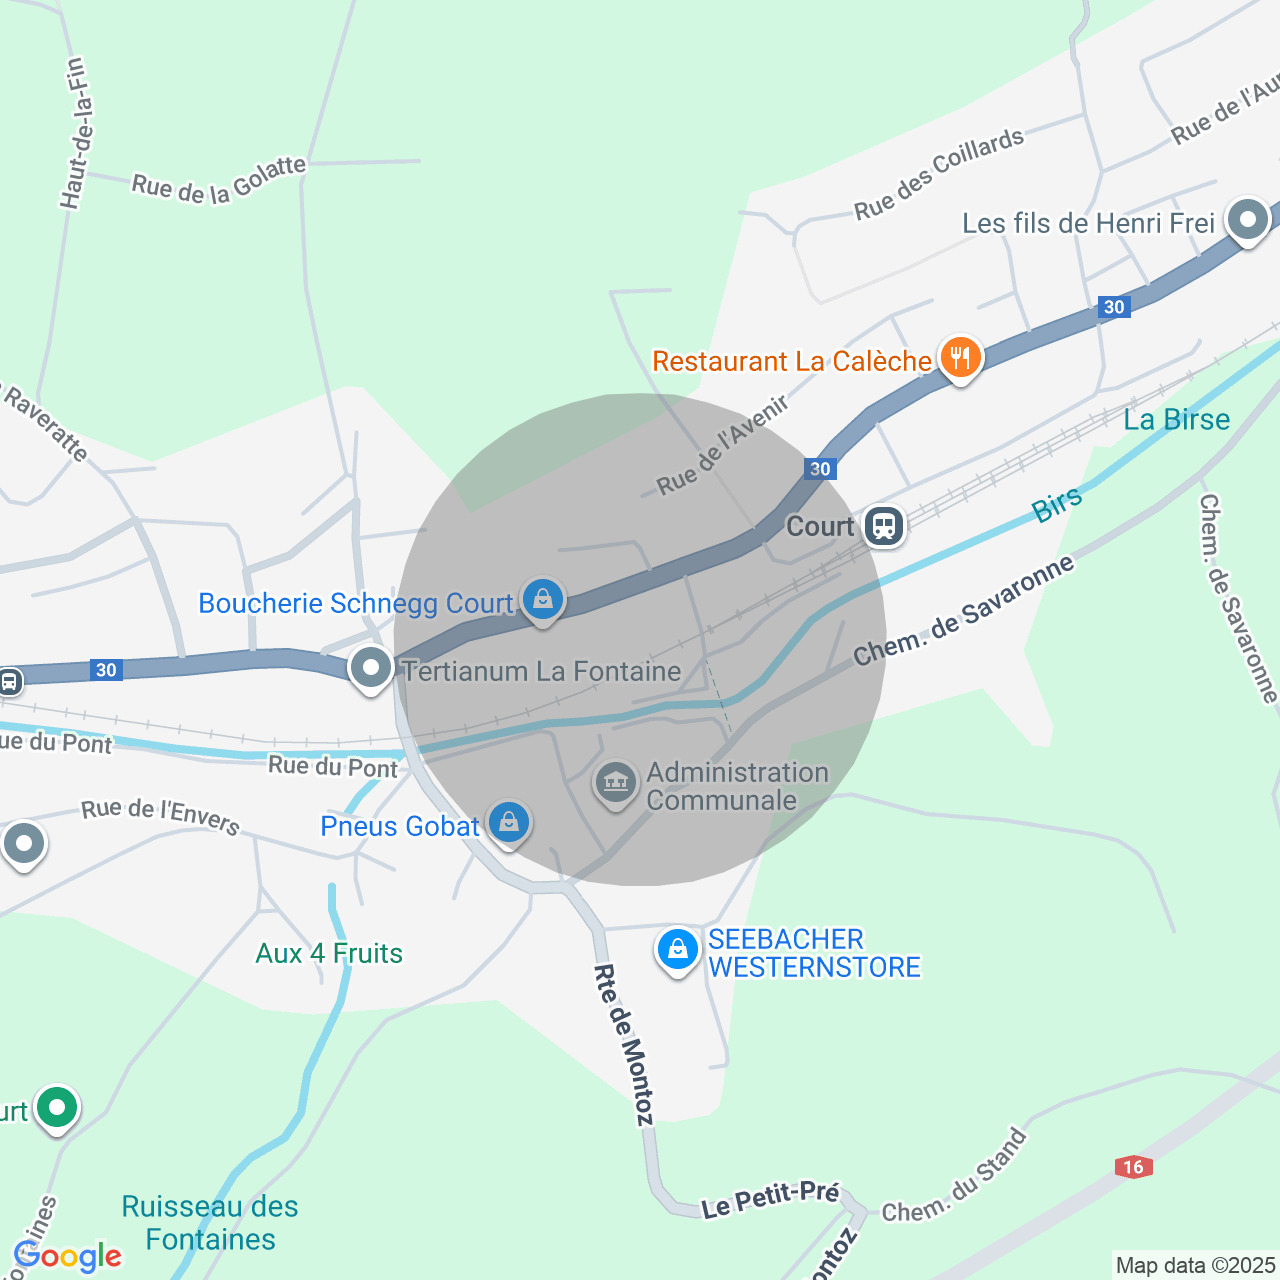Click the Rue de la Golatte street label
The width and height of the screenshot is (1280, 1280).
[x=219, y=181]
